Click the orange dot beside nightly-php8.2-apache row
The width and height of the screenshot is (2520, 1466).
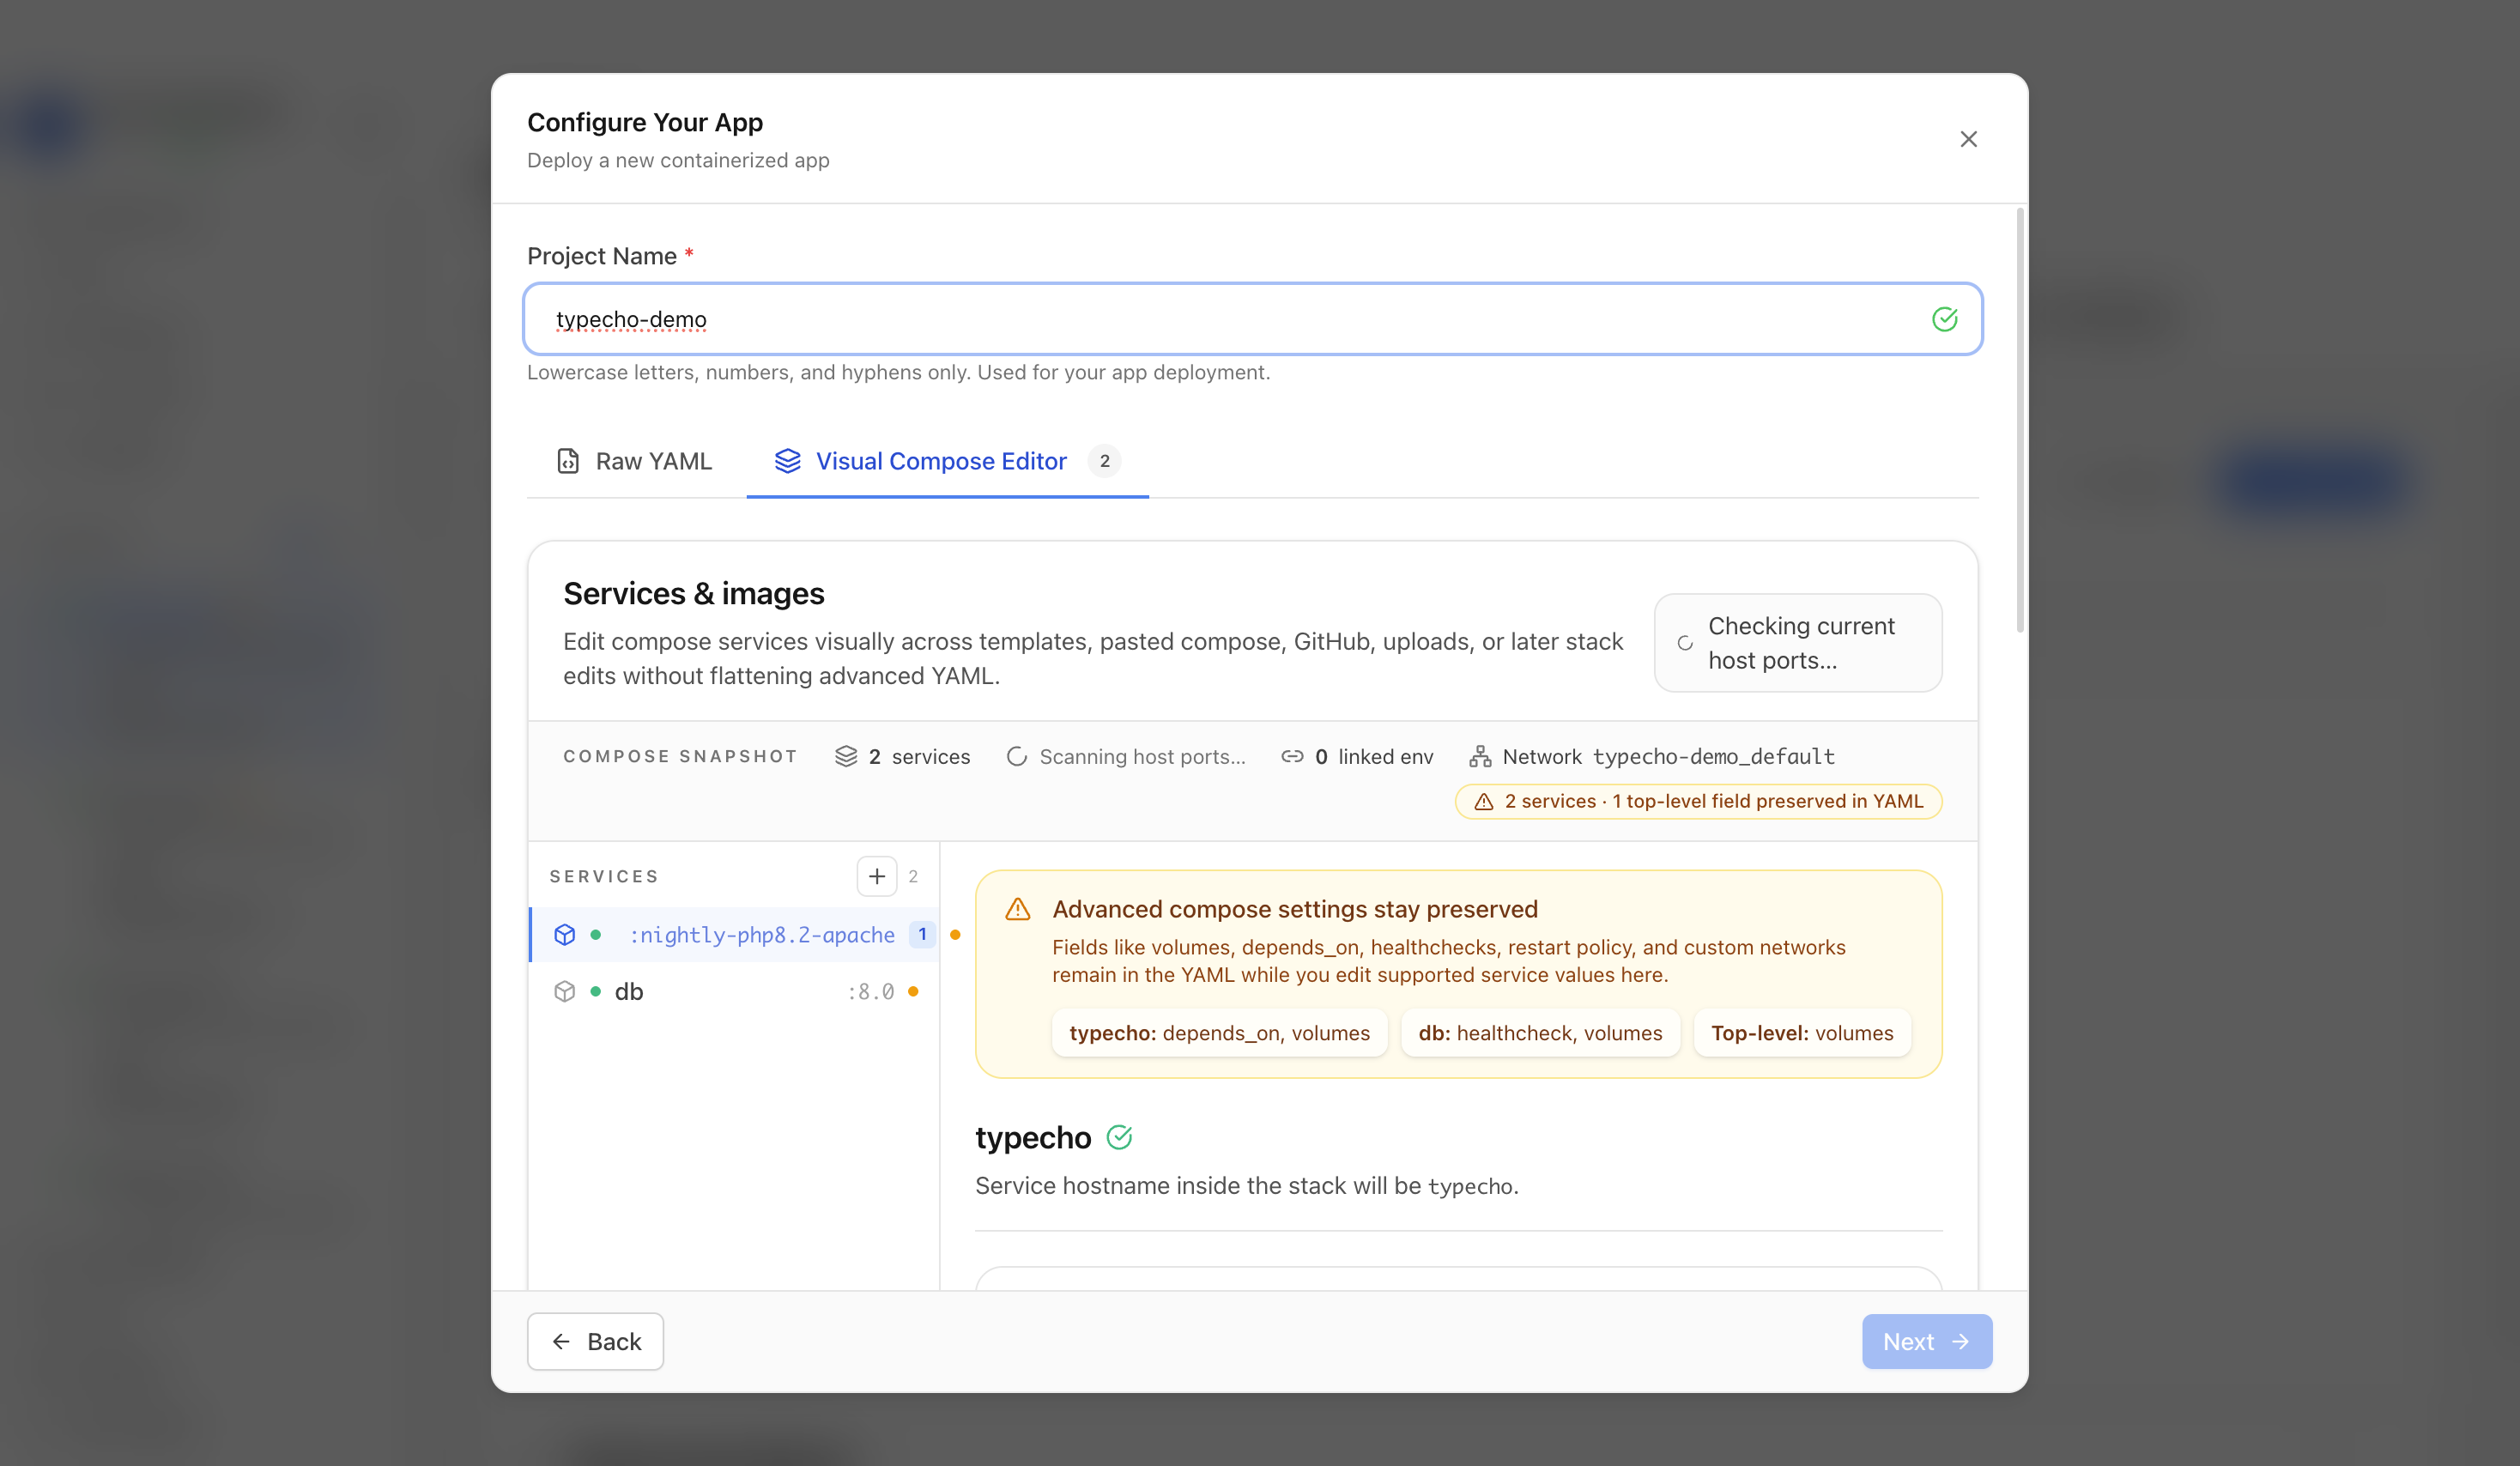tap(955, 934)
